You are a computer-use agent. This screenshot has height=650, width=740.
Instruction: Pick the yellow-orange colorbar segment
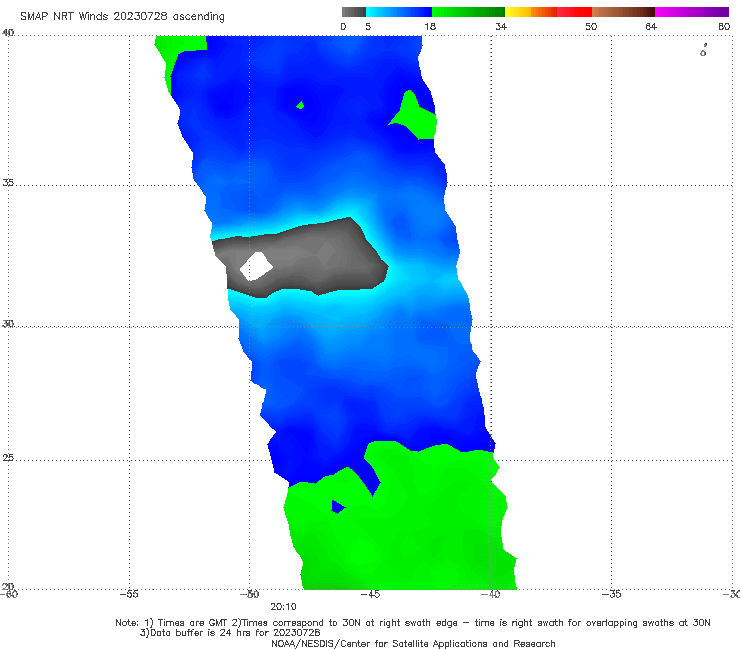tap(530, 12)
